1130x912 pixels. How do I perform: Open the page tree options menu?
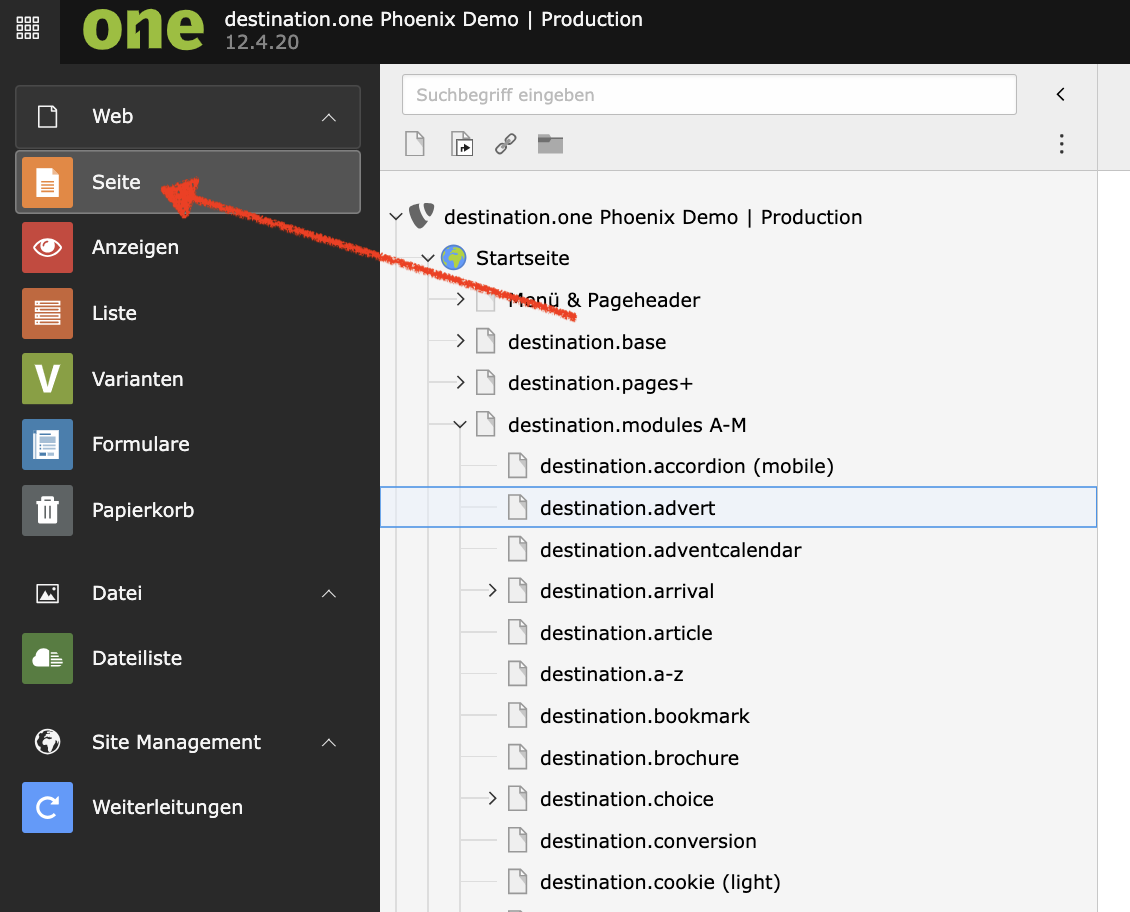[x=1062, y=144]
